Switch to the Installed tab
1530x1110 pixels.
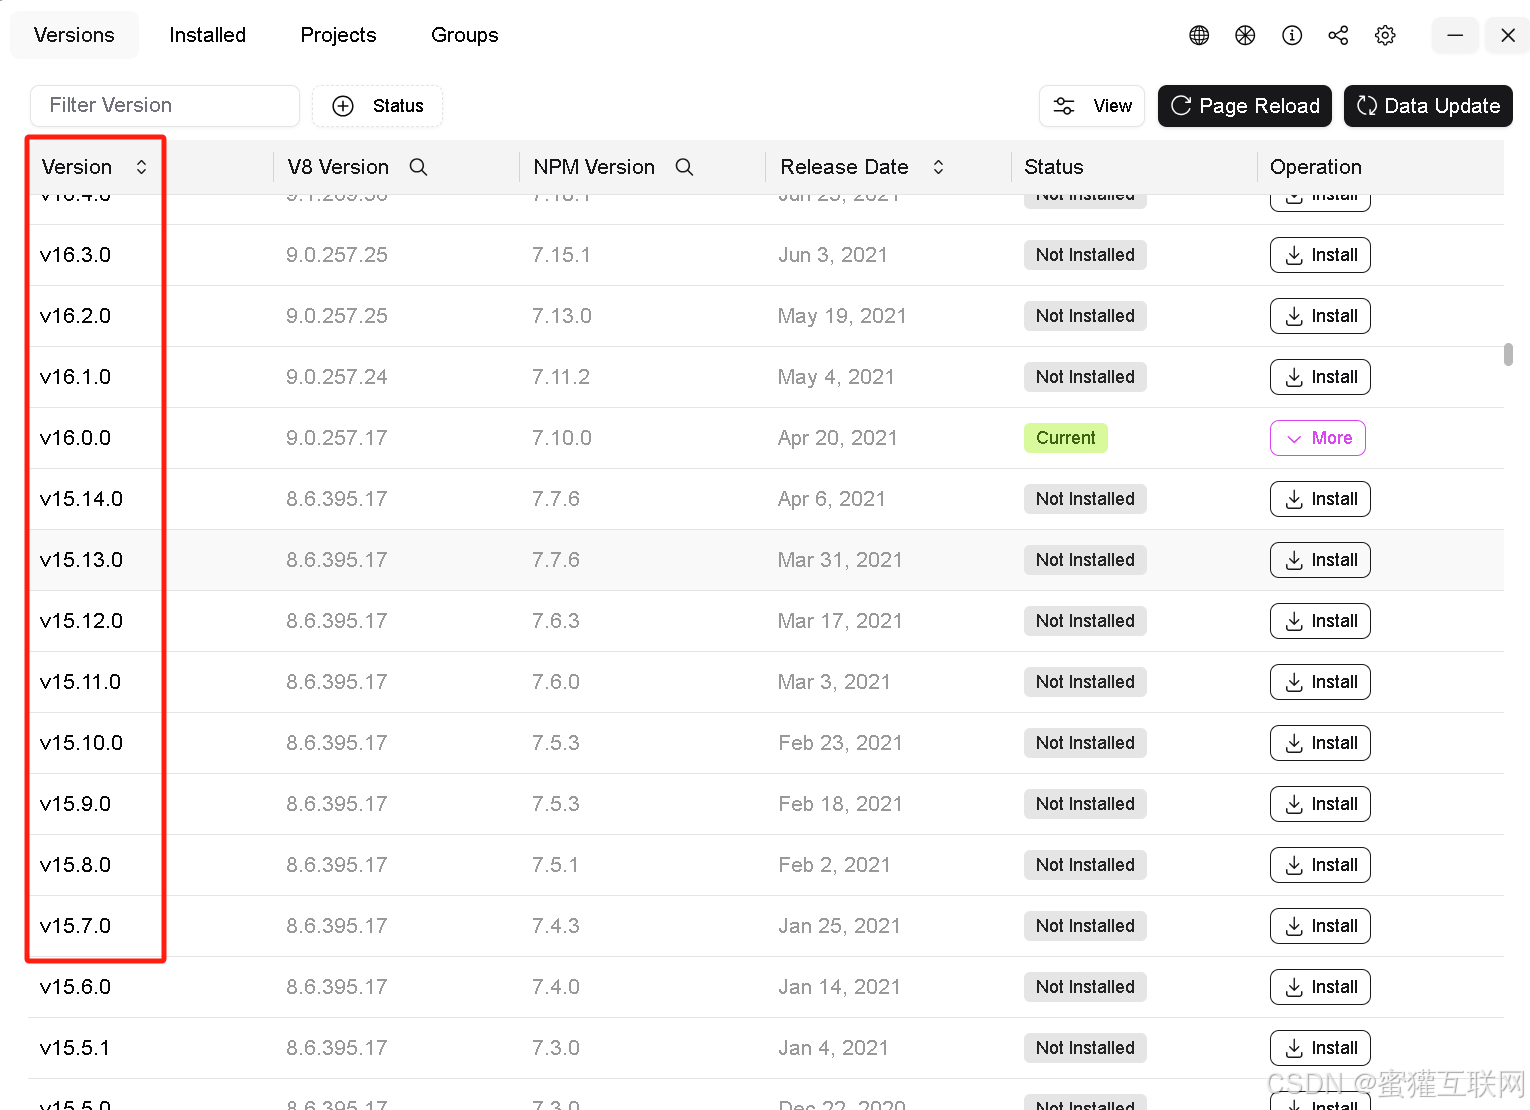point(207,35)
